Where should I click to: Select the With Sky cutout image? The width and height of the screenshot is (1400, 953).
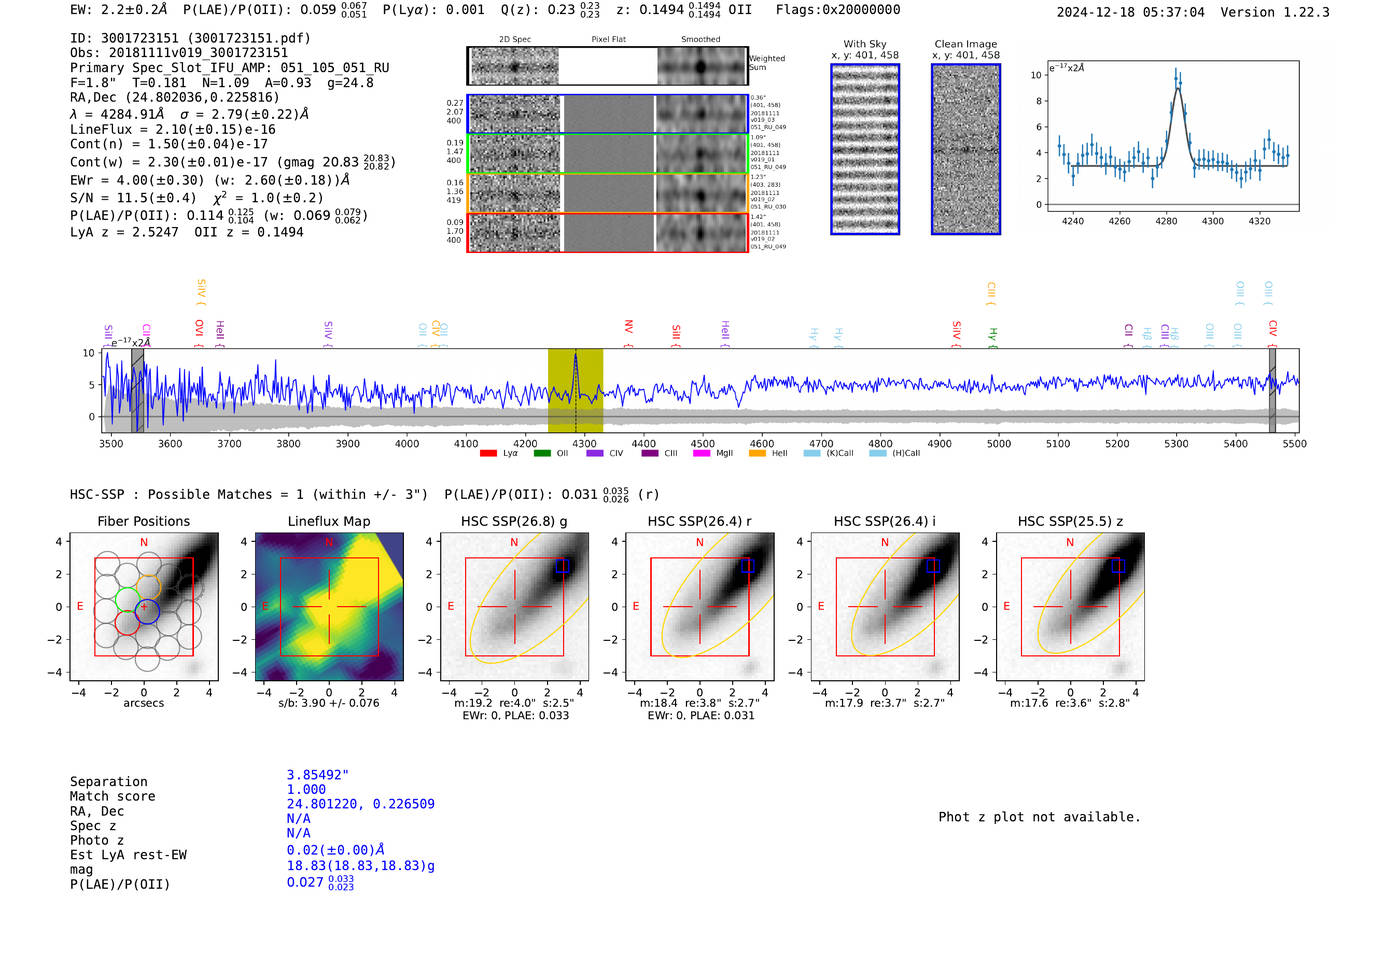(x=865, y=149)
